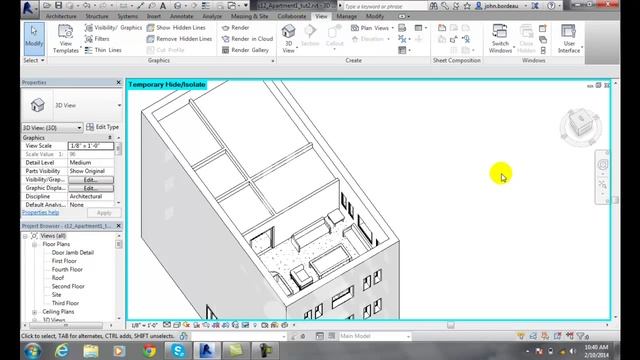
Task: Select Third Floor plan
Action: [65, 303]
